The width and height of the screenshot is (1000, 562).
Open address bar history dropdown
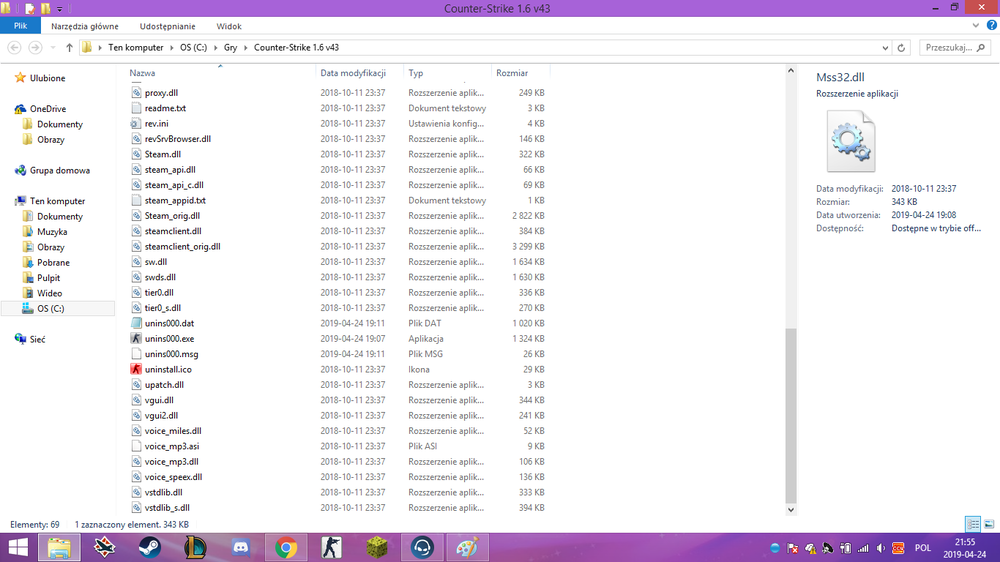pos(885,48)
